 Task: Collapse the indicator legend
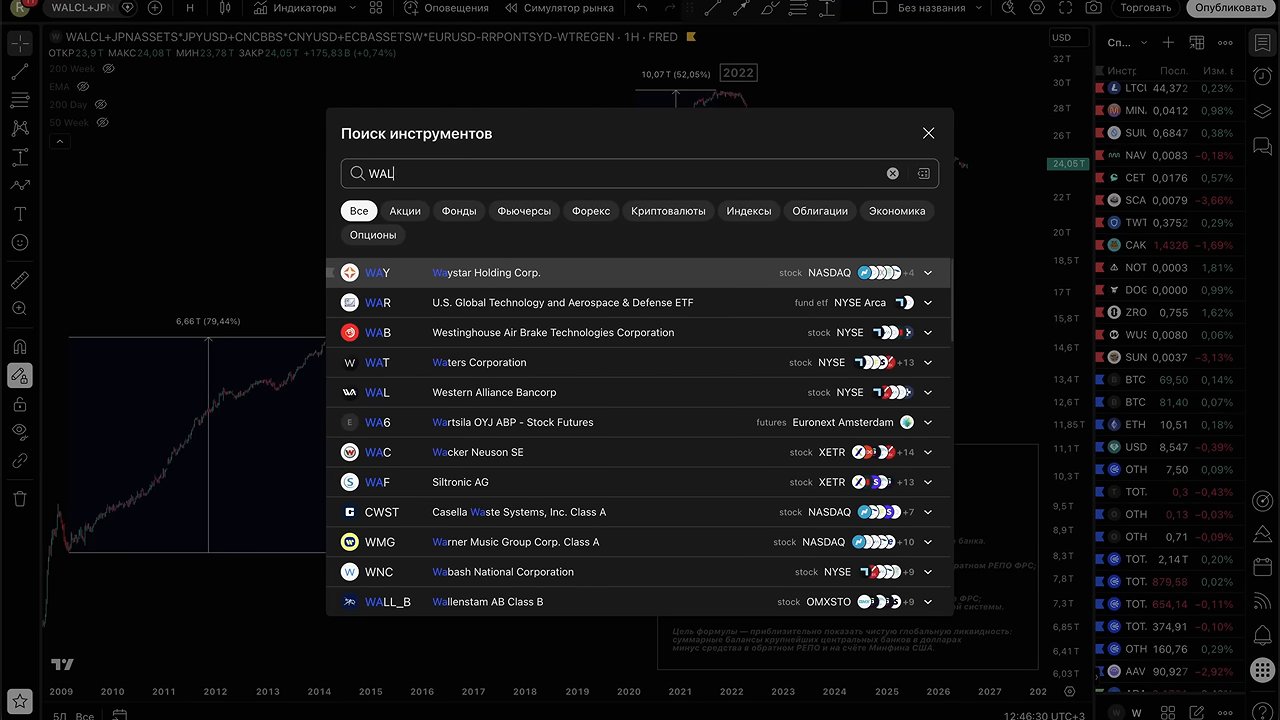59,142
